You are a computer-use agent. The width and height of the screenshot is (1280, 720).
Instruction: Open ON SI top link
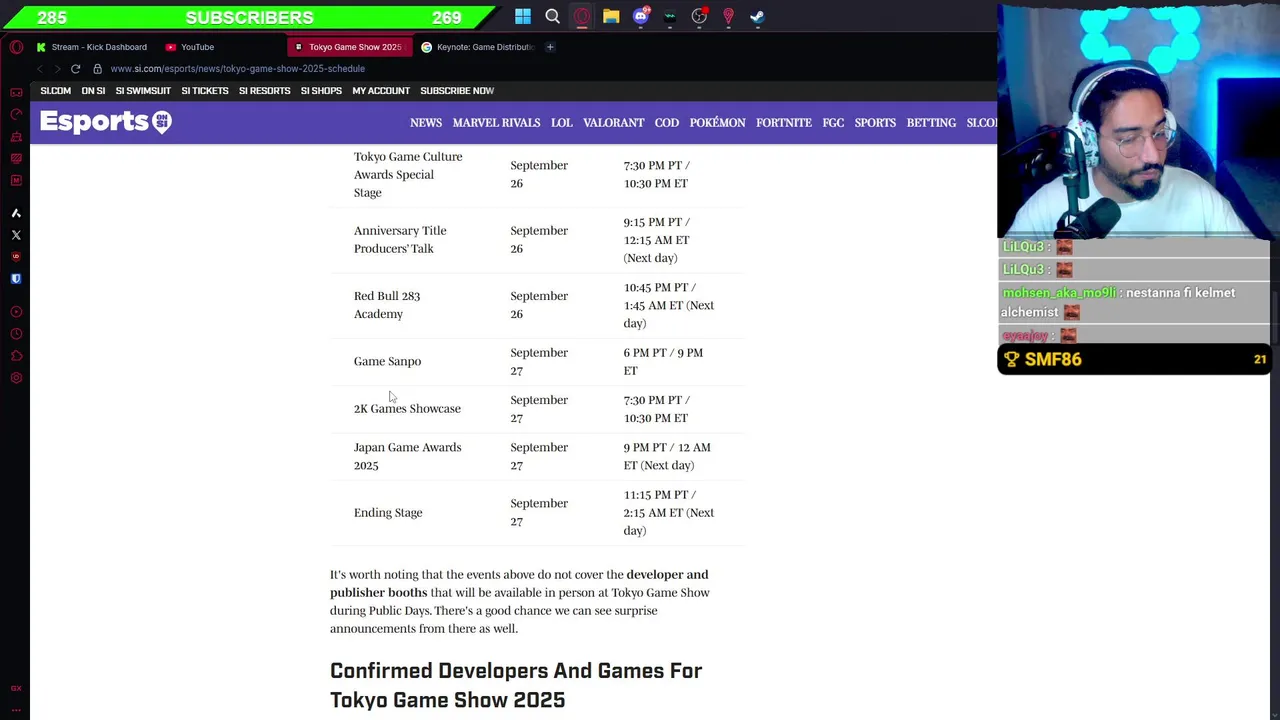(93, 91)
